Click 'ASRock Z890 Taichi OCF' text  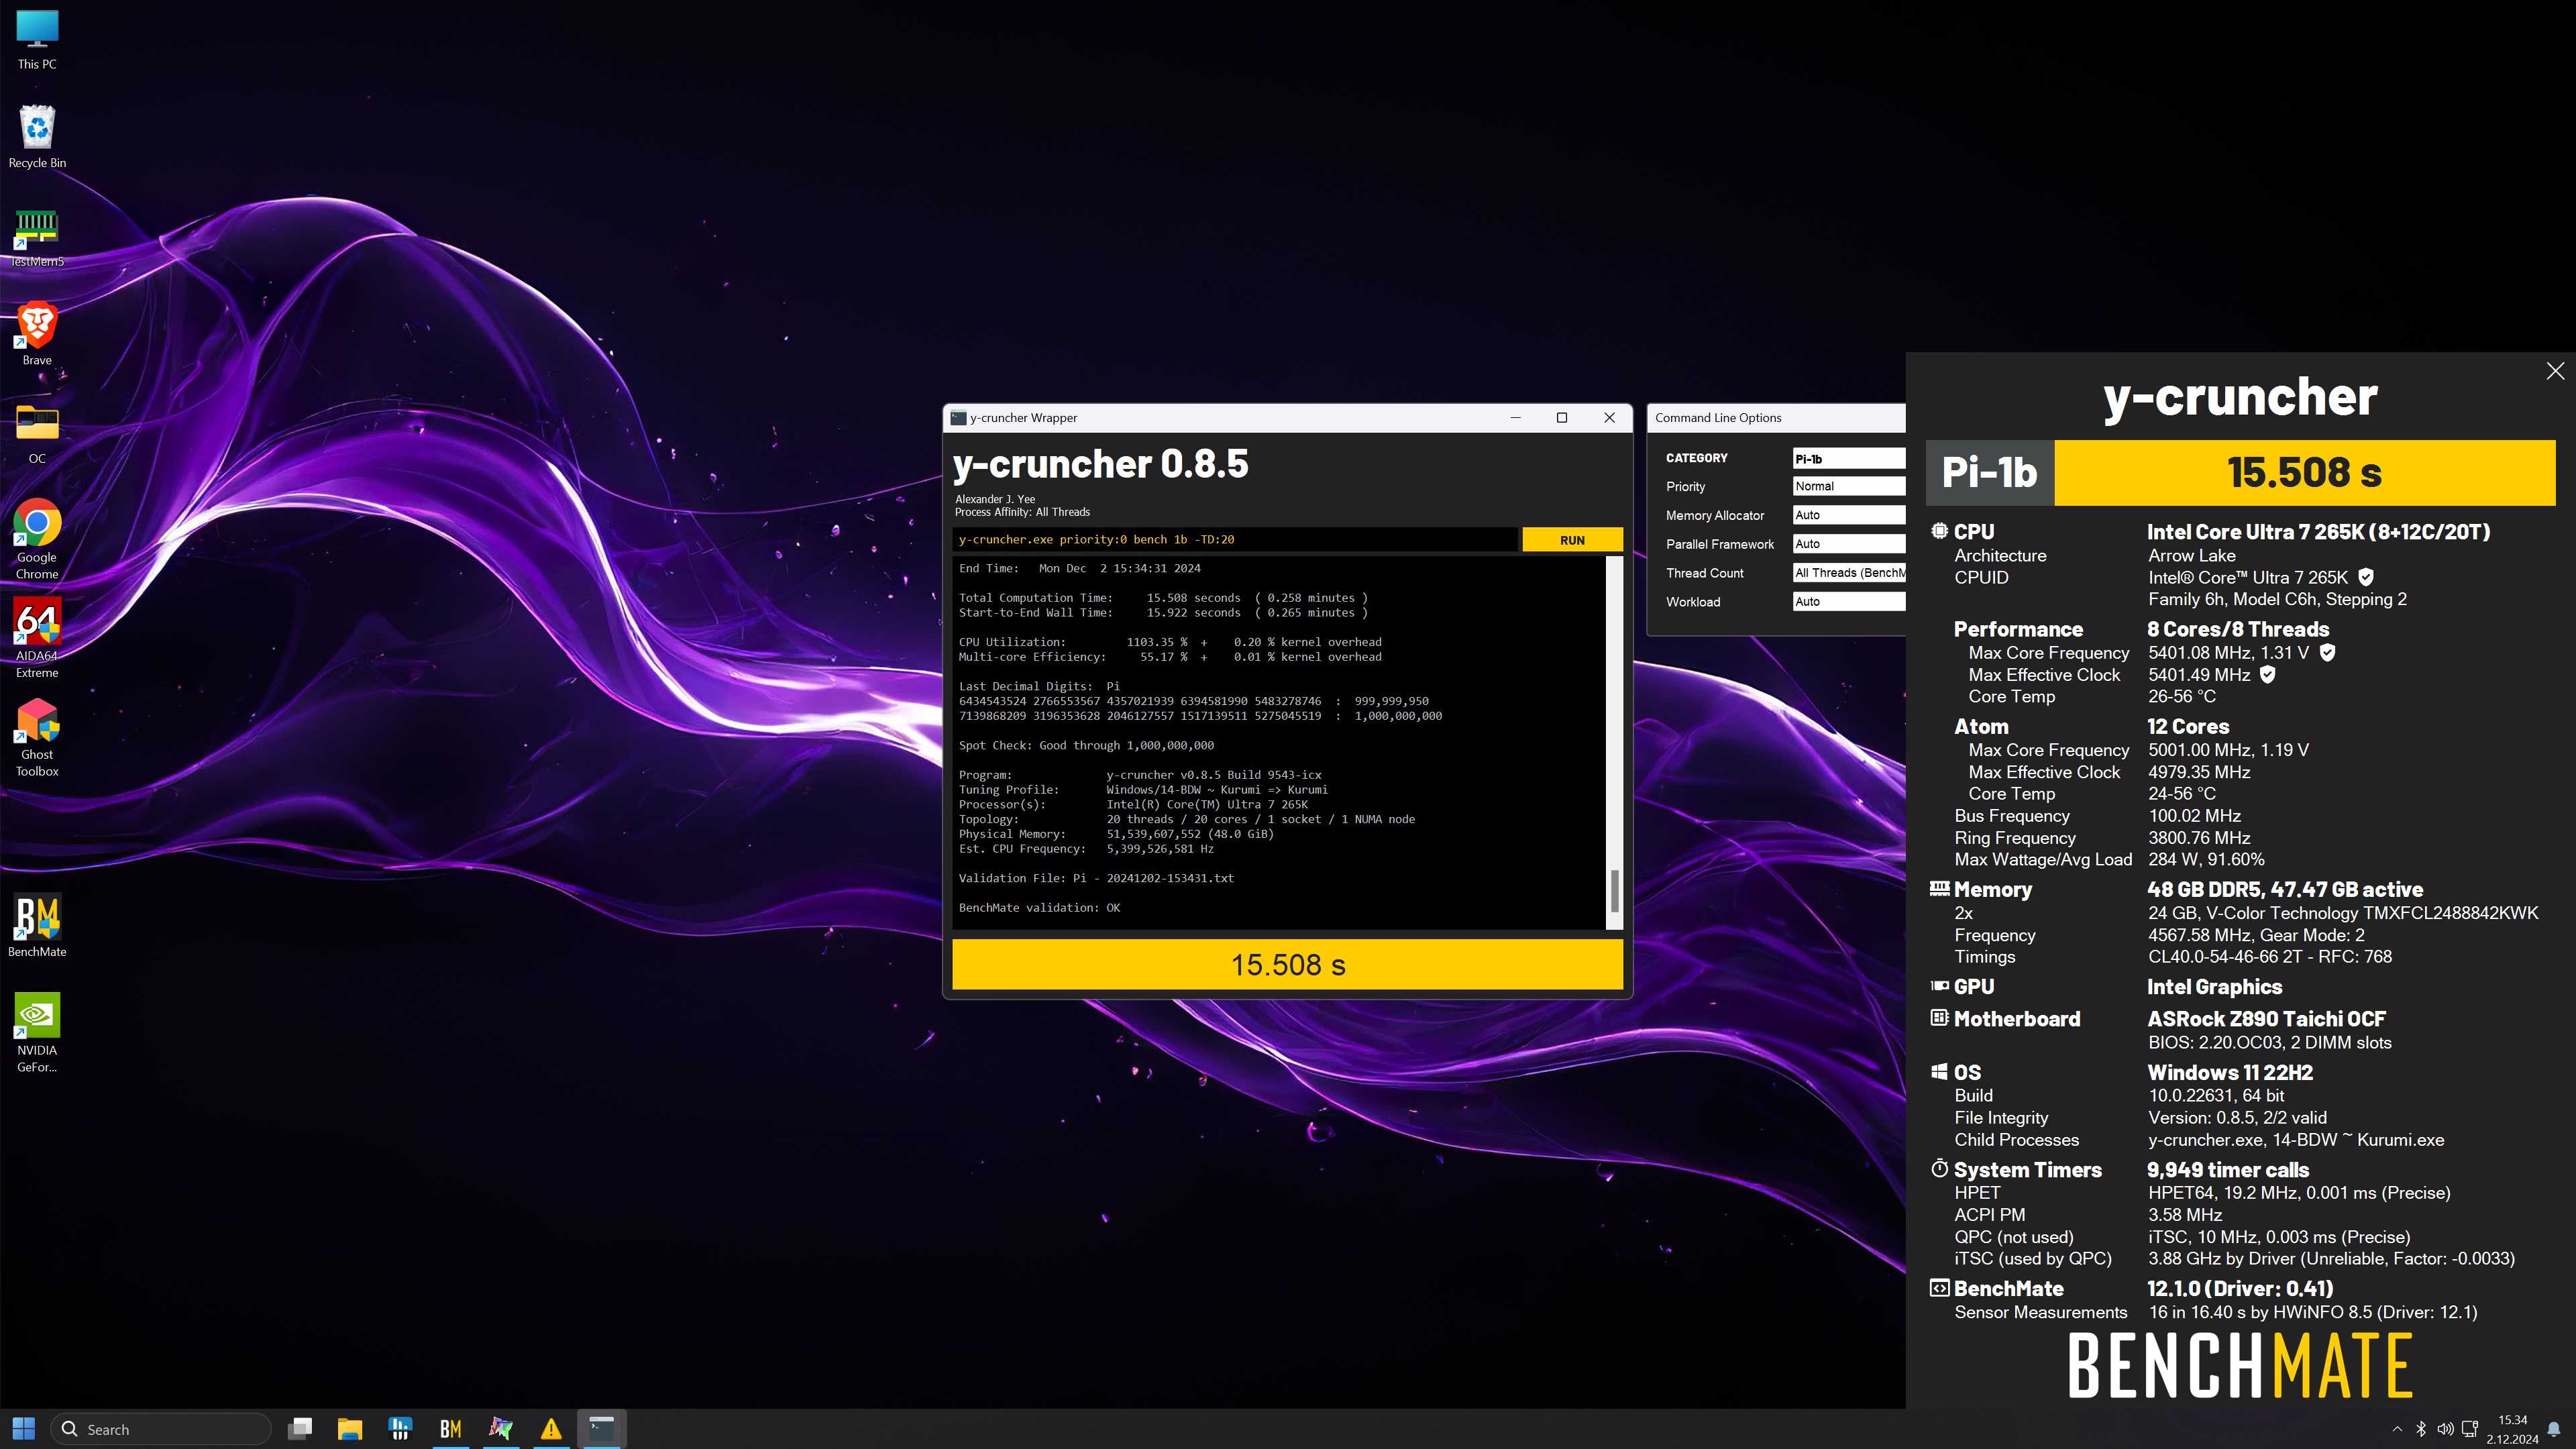coord(2266,1019)
